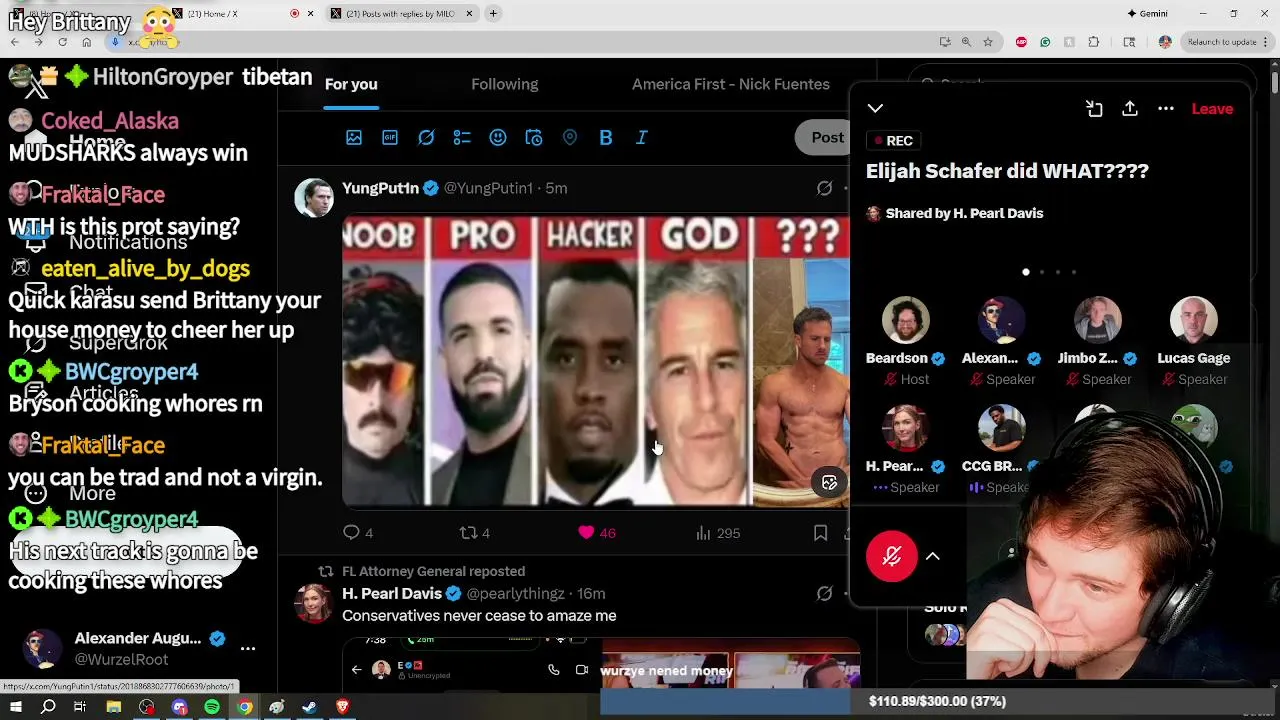
Task: Open Windows Start menu
Action: (15, 707)
